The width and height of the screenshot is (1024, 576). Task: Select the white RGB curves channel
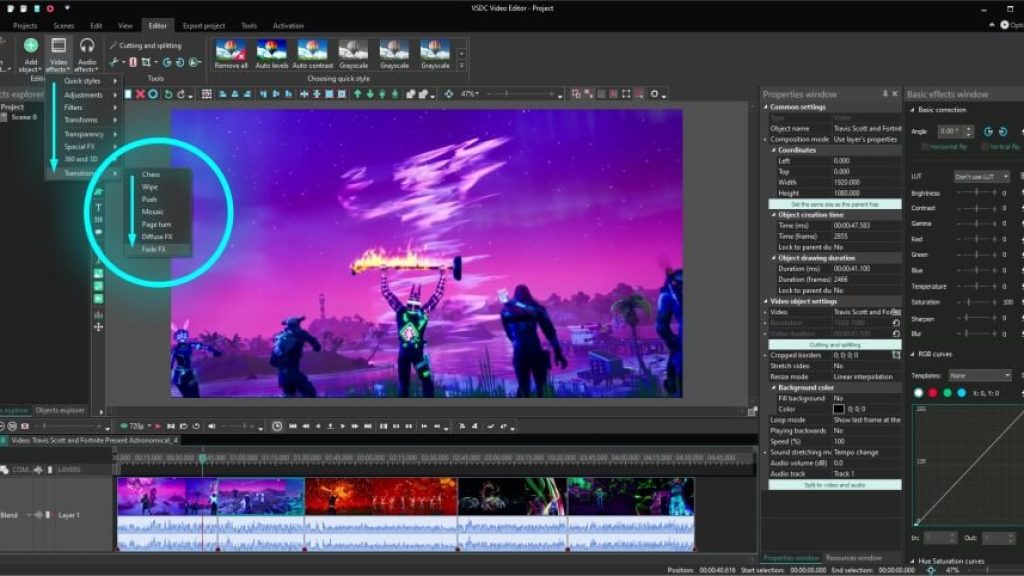pyautogui.click(x=918, y=393)
